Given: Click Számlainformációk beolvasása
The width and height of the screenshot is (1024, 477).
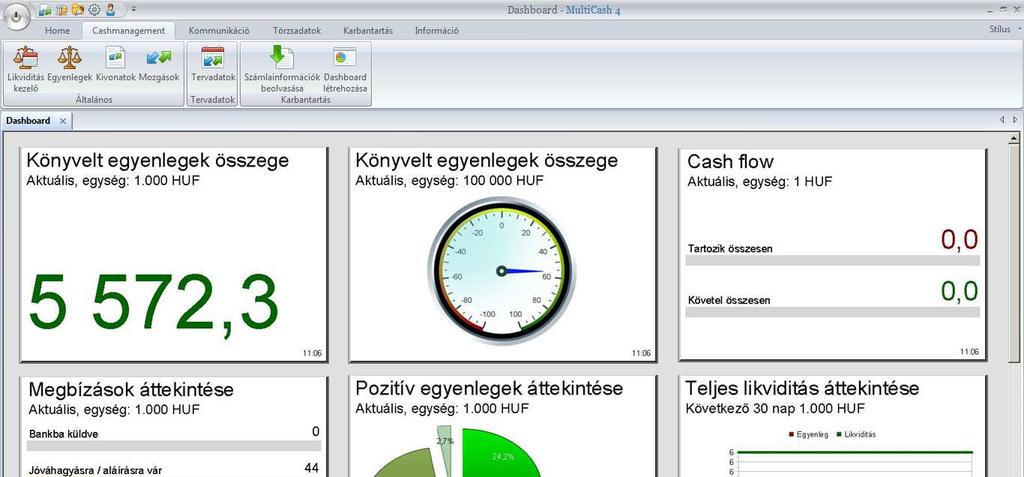Looking at the screenshot, I should point(282,69).
